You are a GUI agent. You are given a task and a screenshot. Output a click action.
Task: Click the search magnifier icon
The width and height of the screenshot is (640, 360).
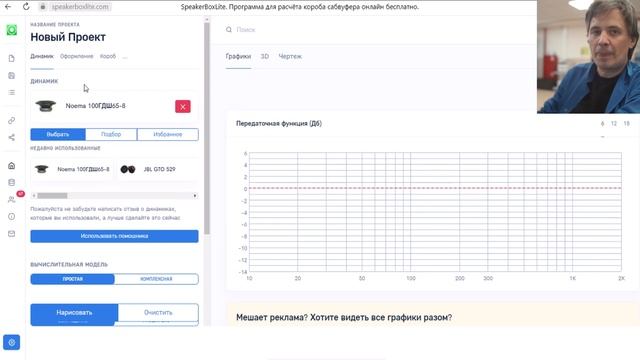(x=229, y=29)
